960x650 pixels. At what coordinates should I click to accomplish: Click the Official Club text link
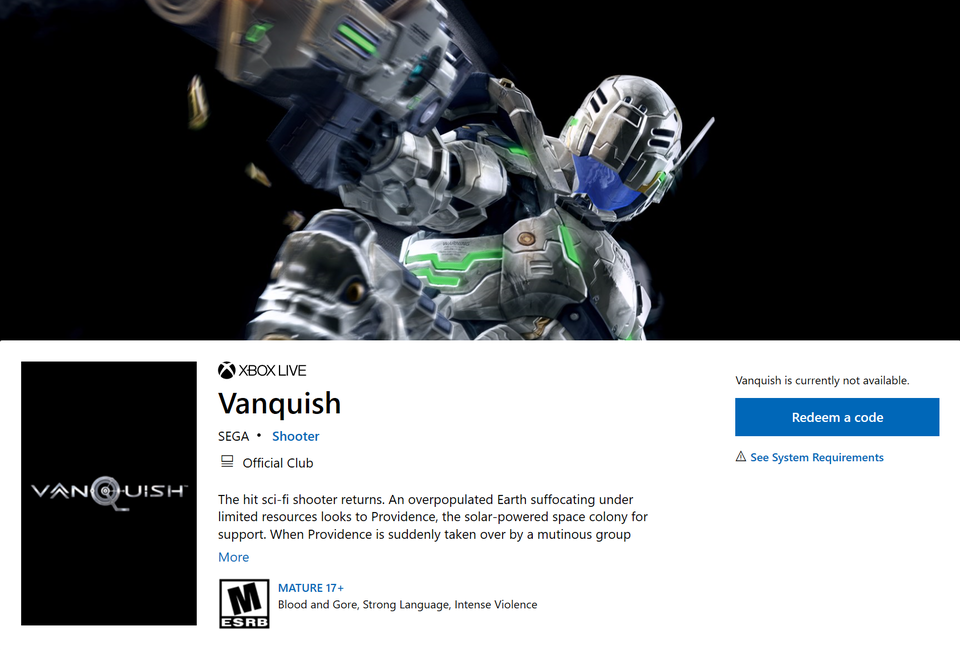tap(278, 463)
